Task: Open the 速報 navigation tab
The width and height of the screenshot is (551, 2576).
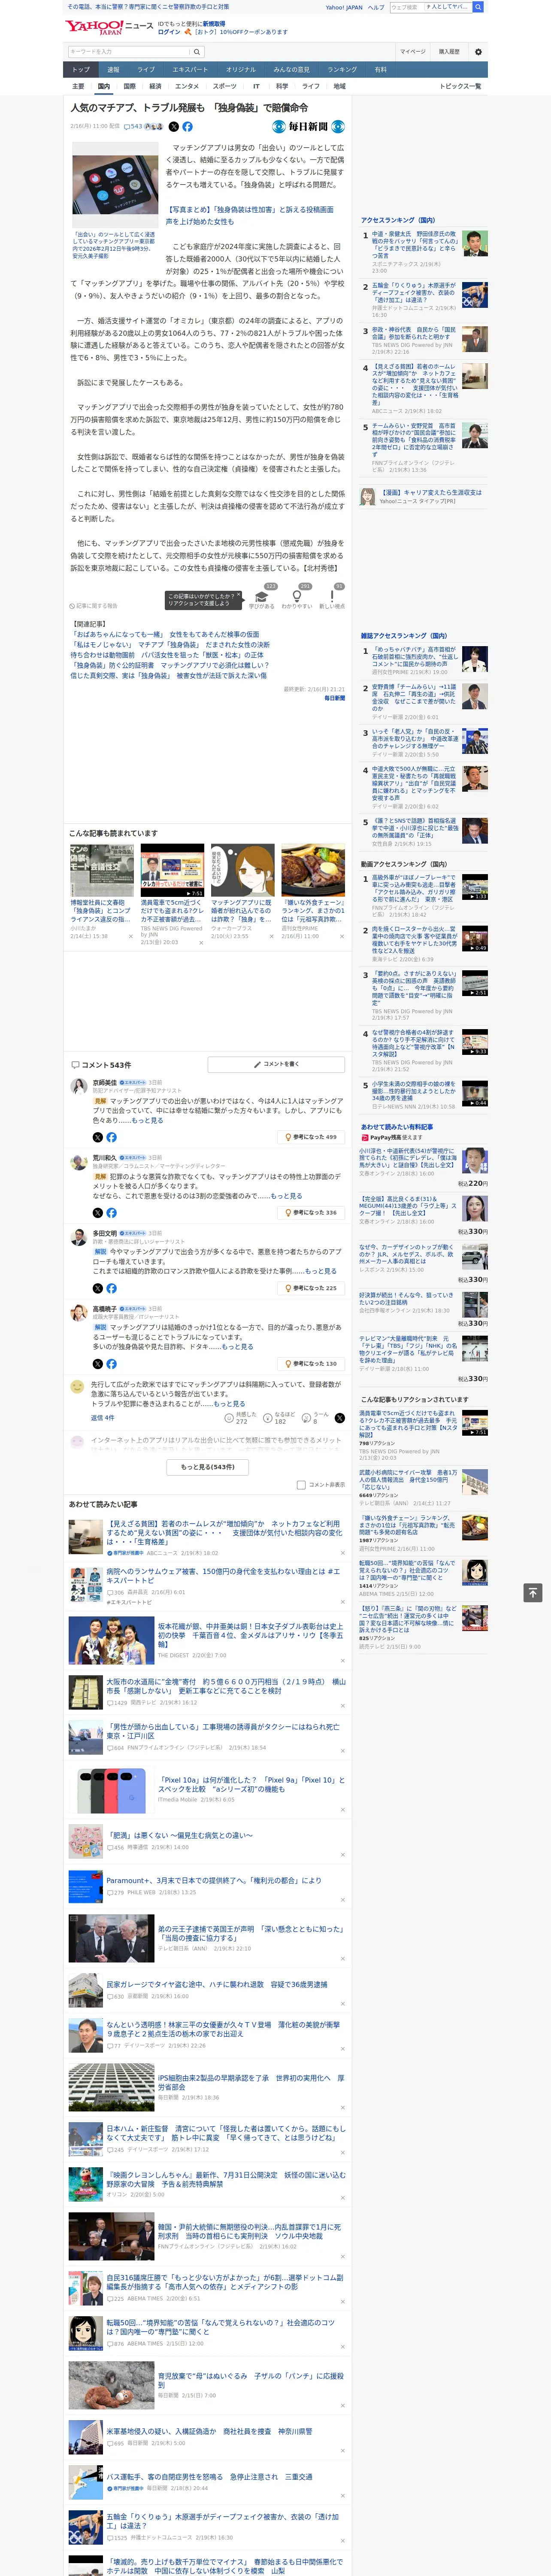Action: coord(113,69)
